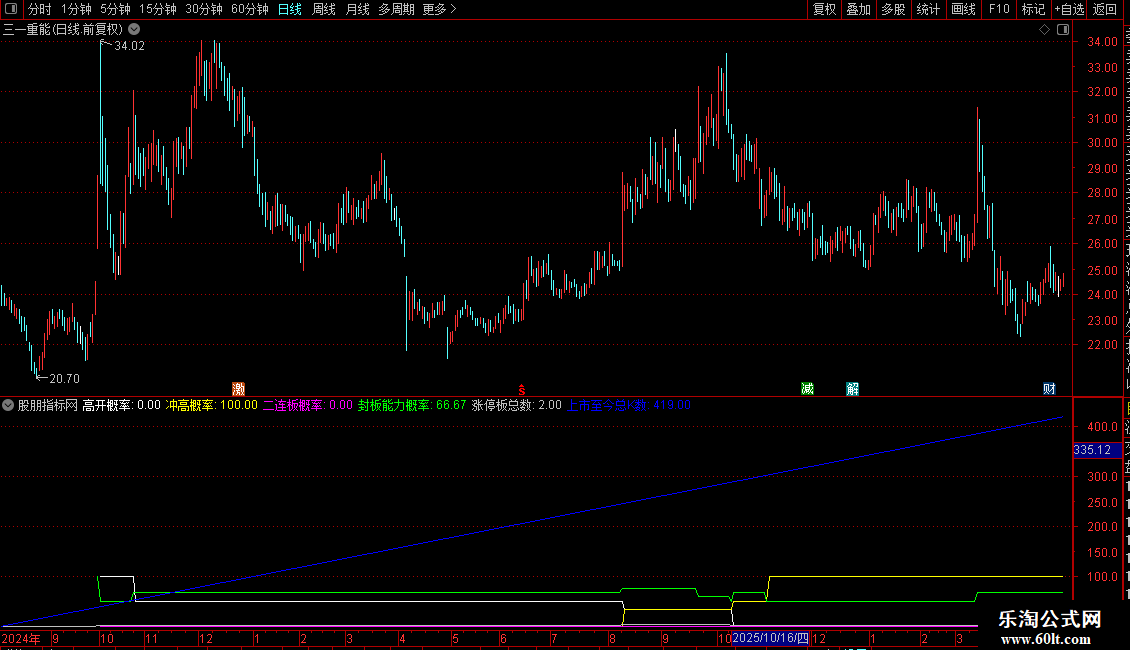This screenshot has width=1130, height=650.
Task: Click the 20.70 low price label
Action: pos(64,379)
